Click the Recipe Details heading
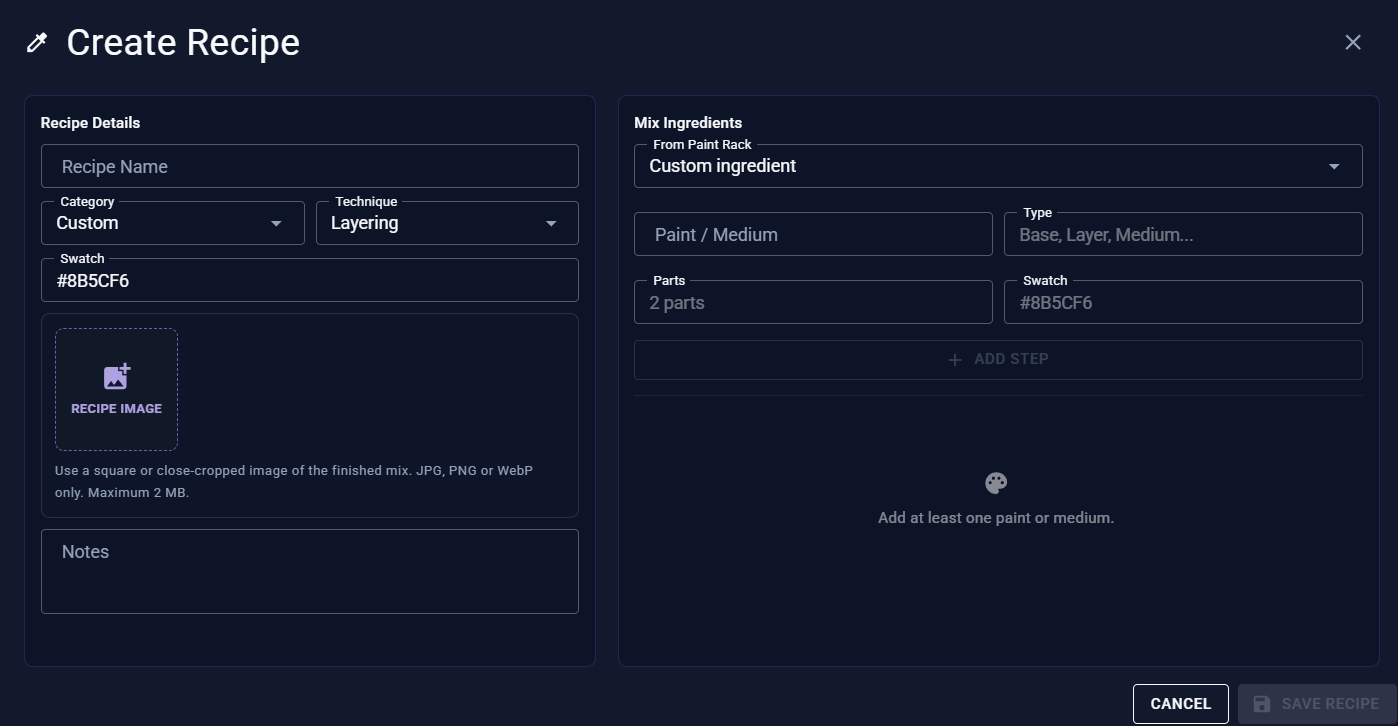The height and width of the screenshot is (726, 1398). 90,123
